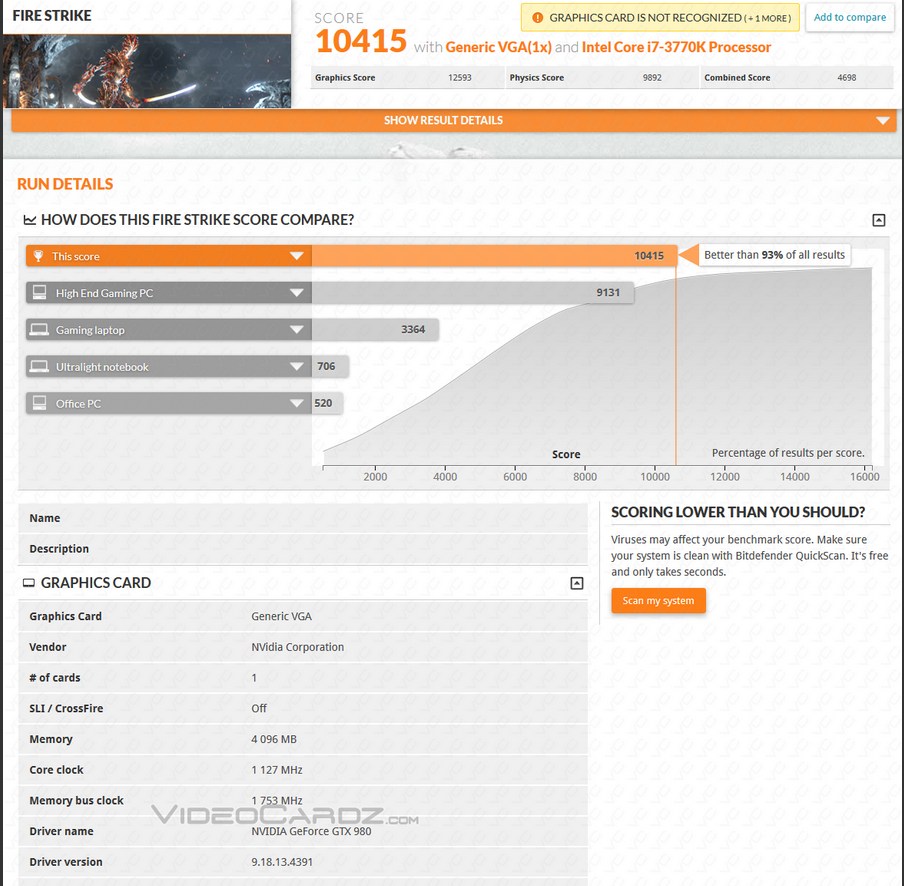Image resolution: width=904 pixels, height=886 pixels.
Task: Click the SCORING LOWER THAN YOU SHOULD heading
Action: 738,512
